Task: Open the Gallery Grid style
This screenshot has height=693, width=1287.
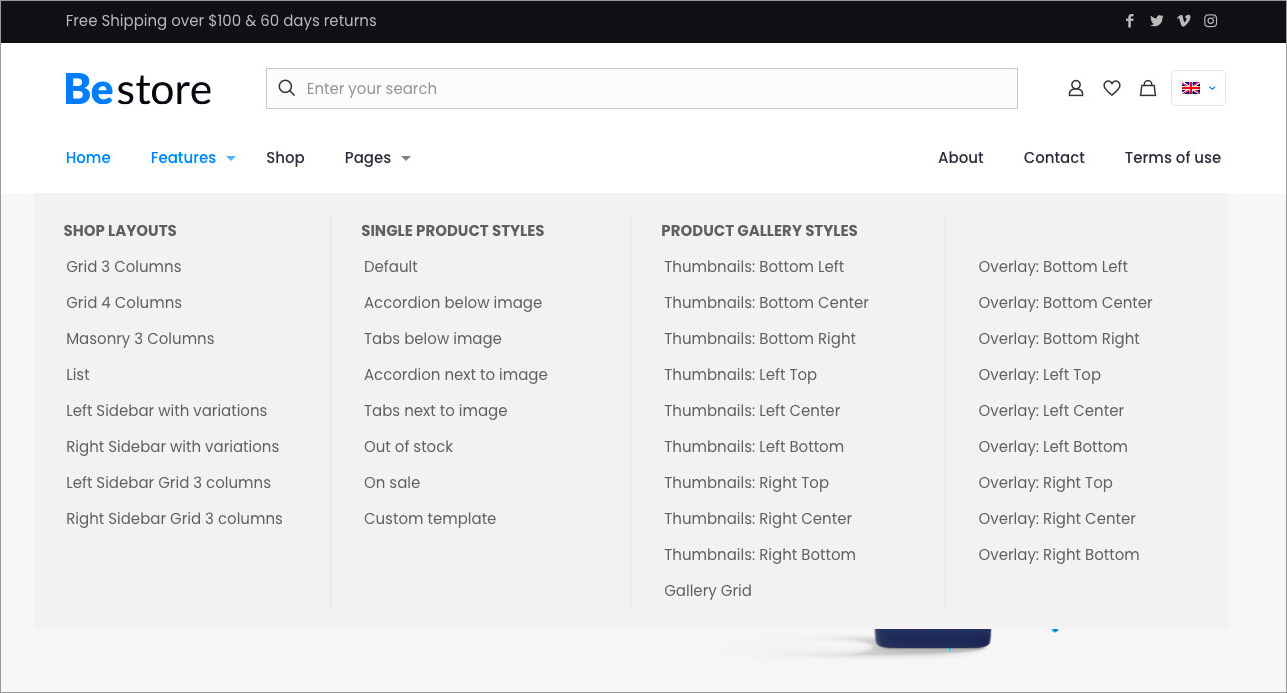Action: [x=708, y=590]
